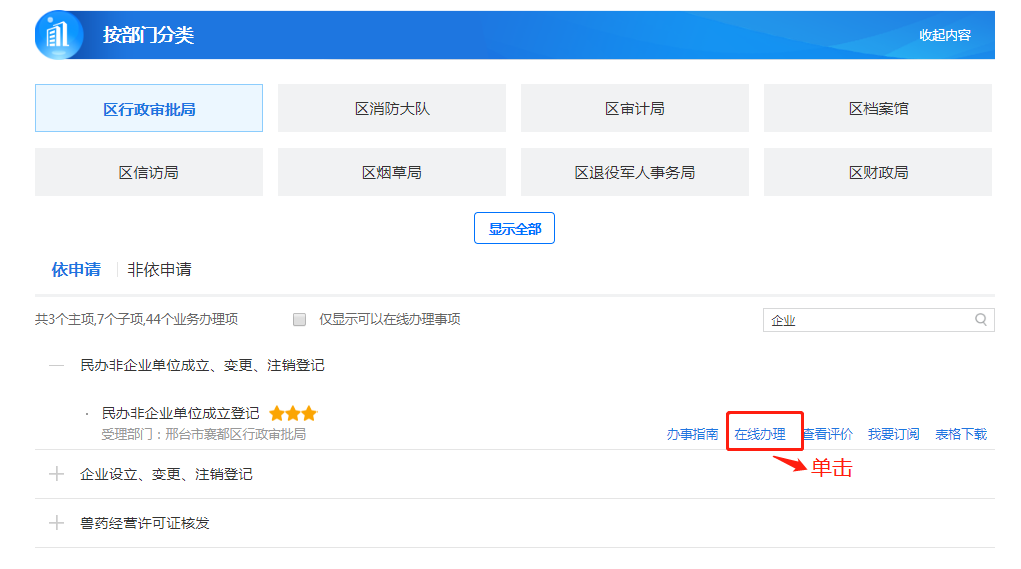
Task: Click the search magnifier icon
Action: click(x=981, y=320)
